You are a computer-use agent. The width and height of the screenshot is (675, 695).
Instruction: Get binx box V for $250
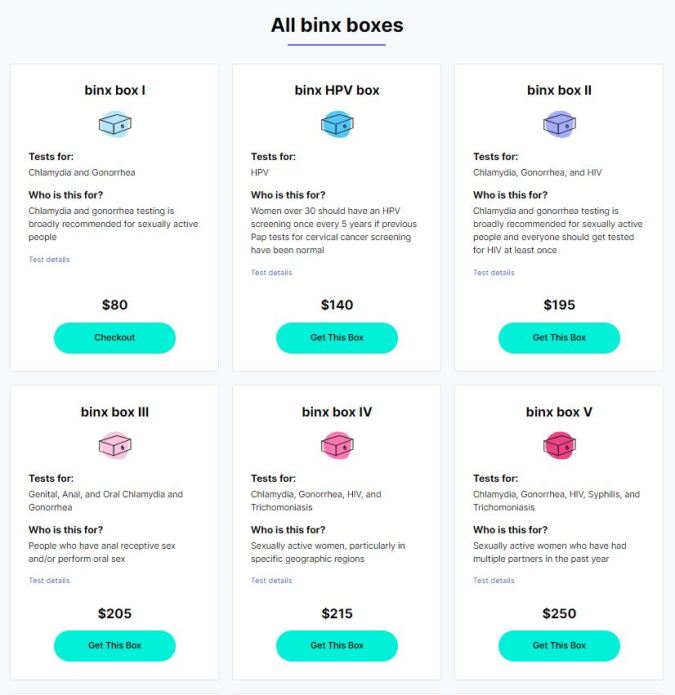[x=559, y=646]
